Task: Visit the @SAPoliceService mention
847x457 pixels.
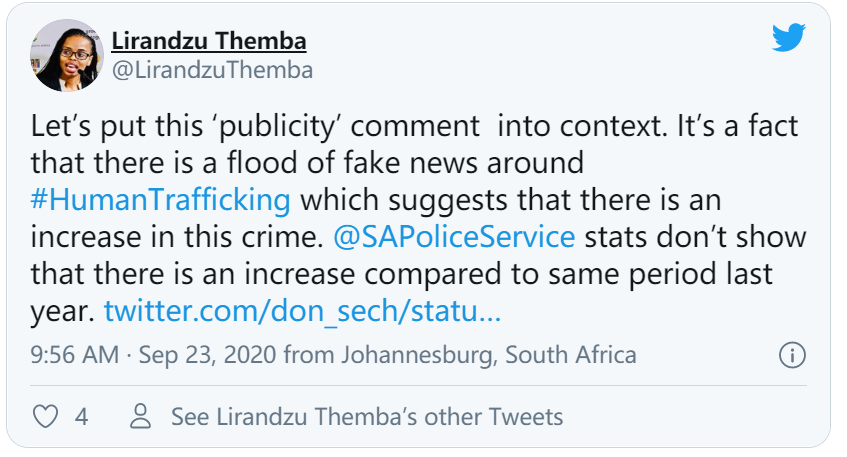Action: click(x=462, y=237)
